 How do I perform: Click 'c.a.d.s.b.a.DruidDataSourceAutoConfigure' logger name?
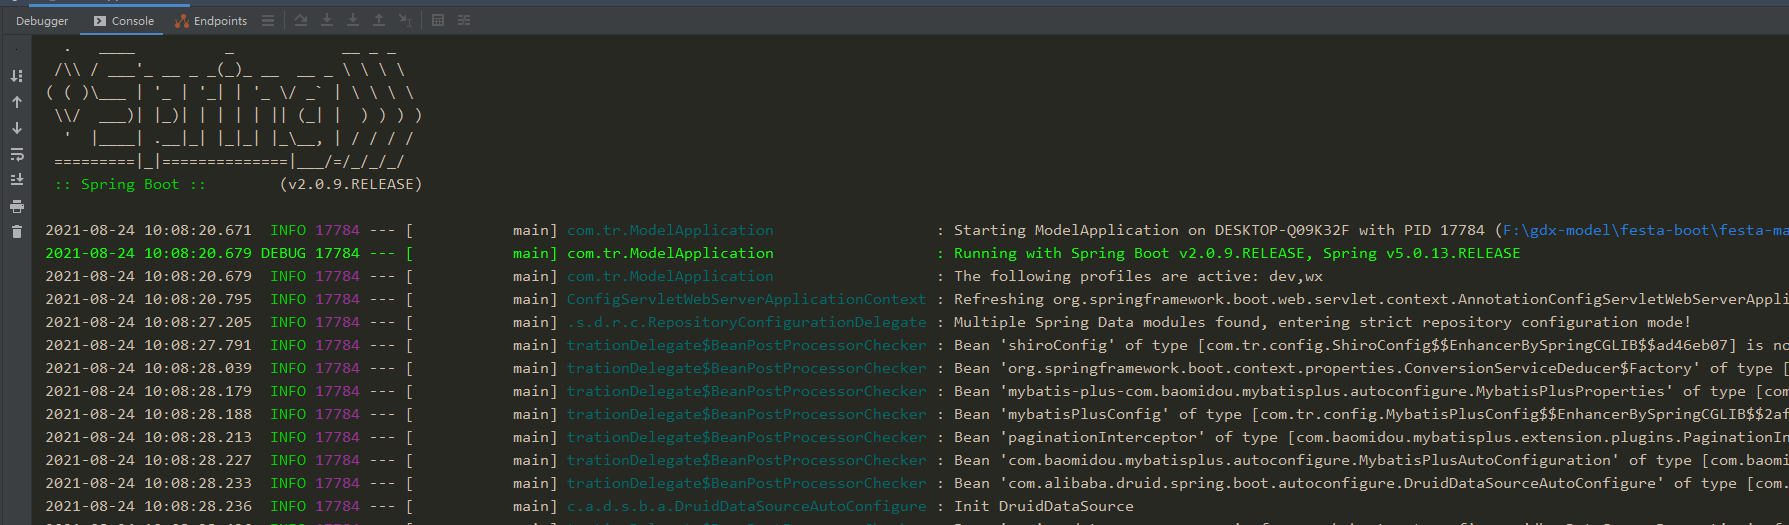pyautogui.click(x=746, y=506)
